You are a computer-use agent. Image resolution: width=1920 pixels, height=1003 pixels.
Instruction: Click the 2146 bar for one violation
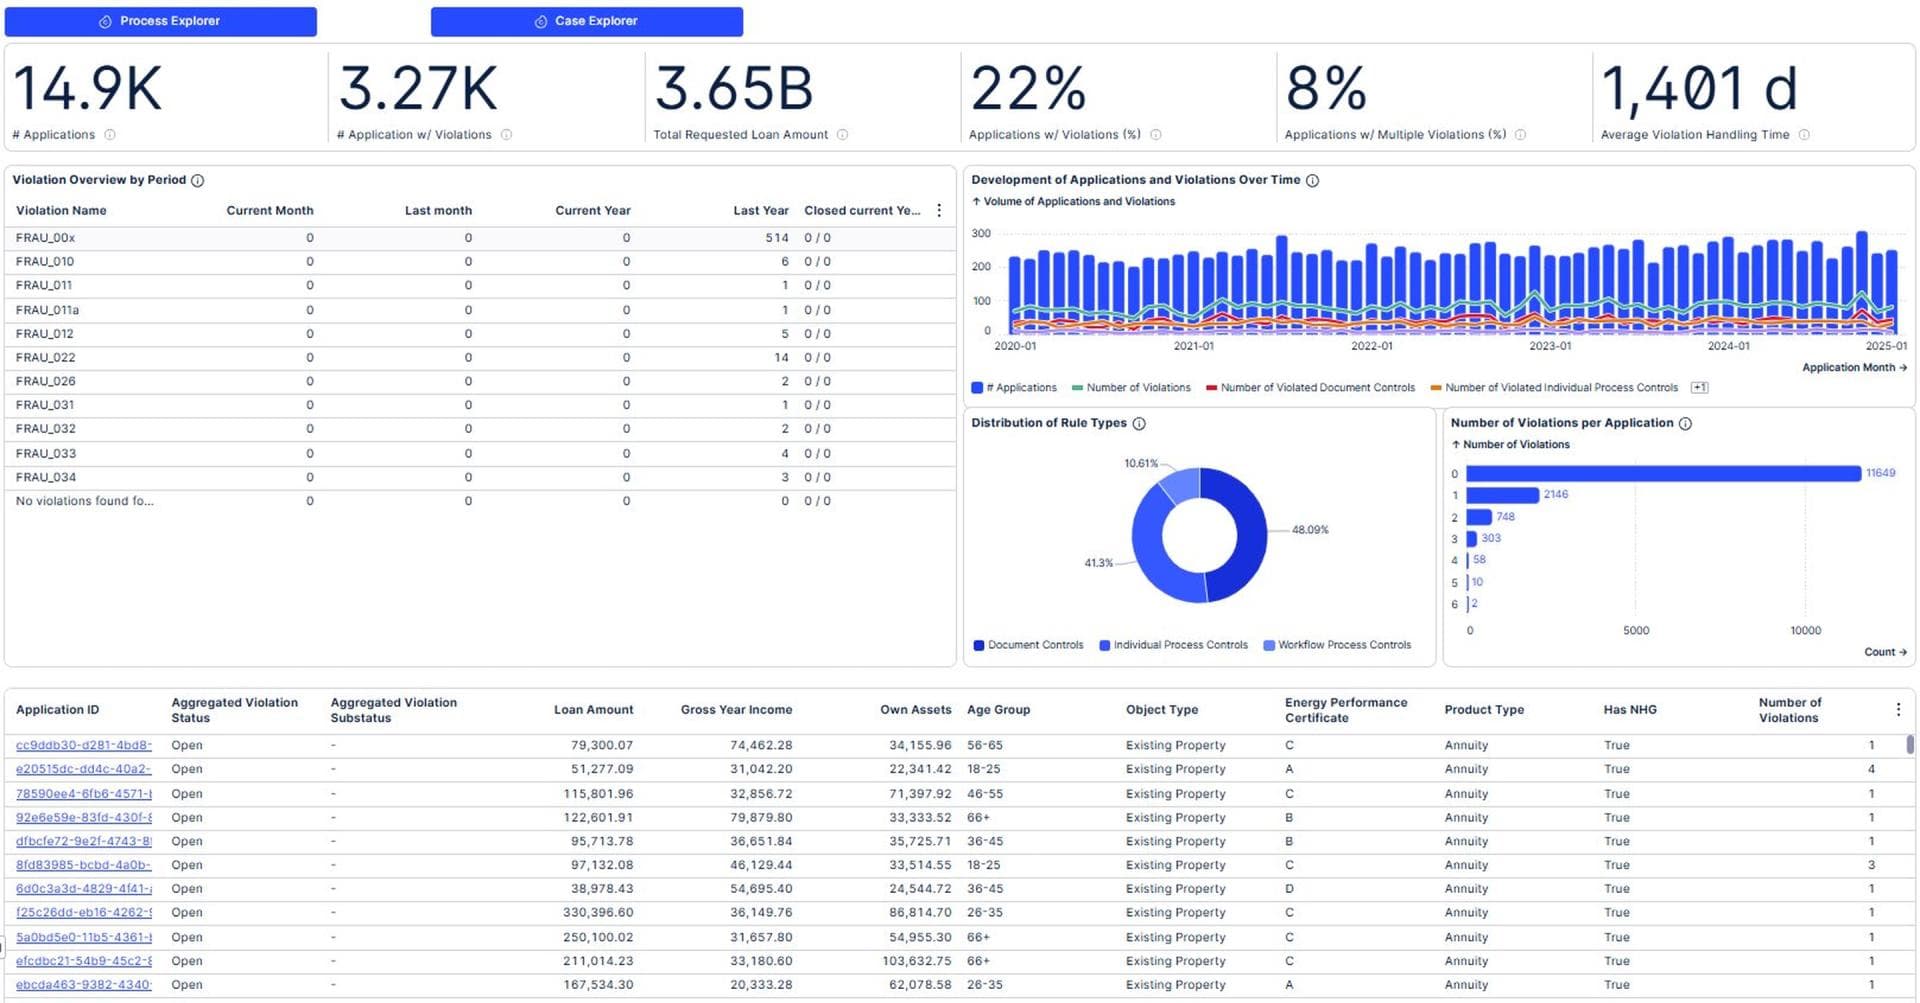(1502, 496)
